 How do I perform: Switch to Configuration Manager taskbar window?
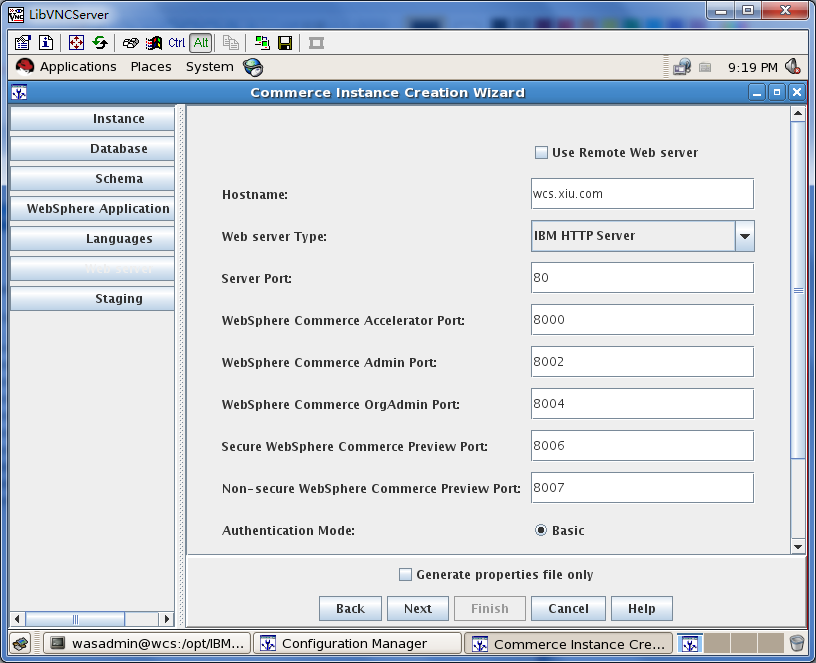pos(358,644)
